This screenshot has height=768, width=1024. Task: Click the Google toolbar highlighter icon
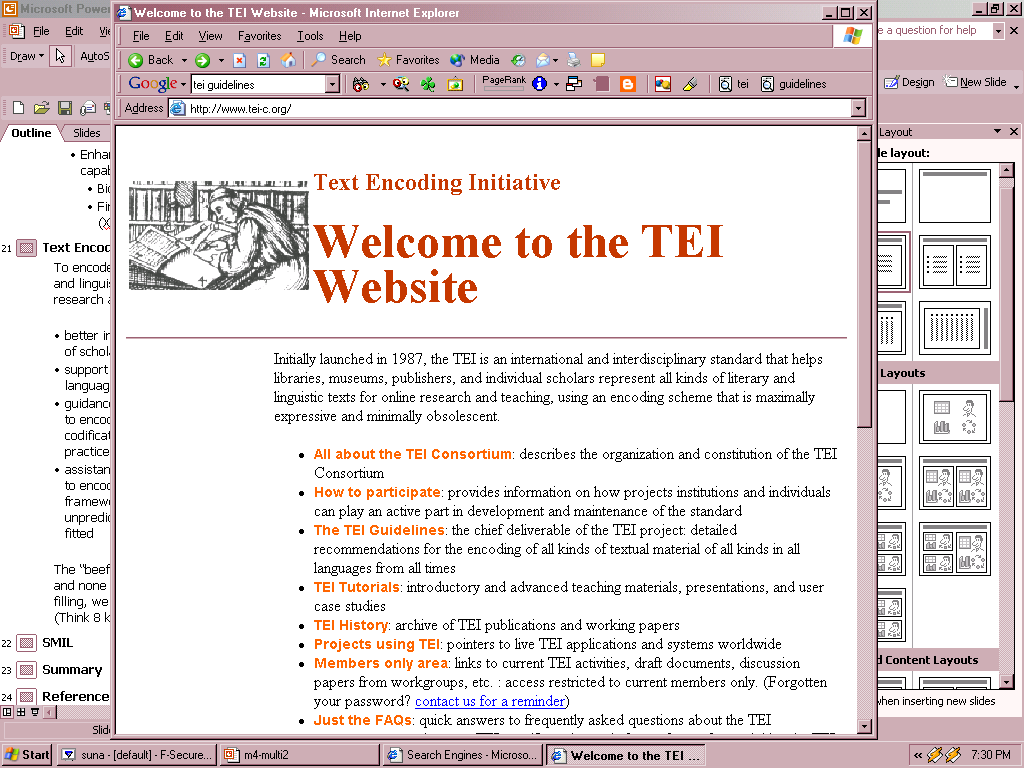(690, 84)
